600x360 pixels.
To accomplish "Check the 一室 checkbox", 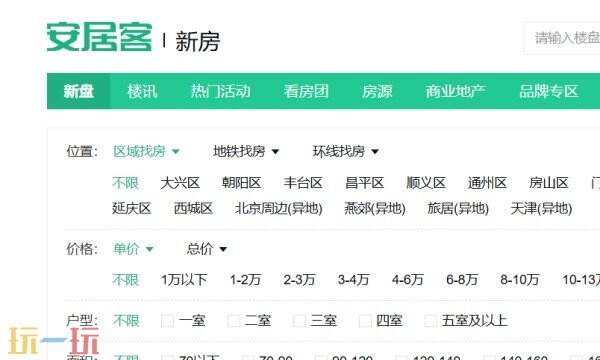I will [x=167, y=321].
